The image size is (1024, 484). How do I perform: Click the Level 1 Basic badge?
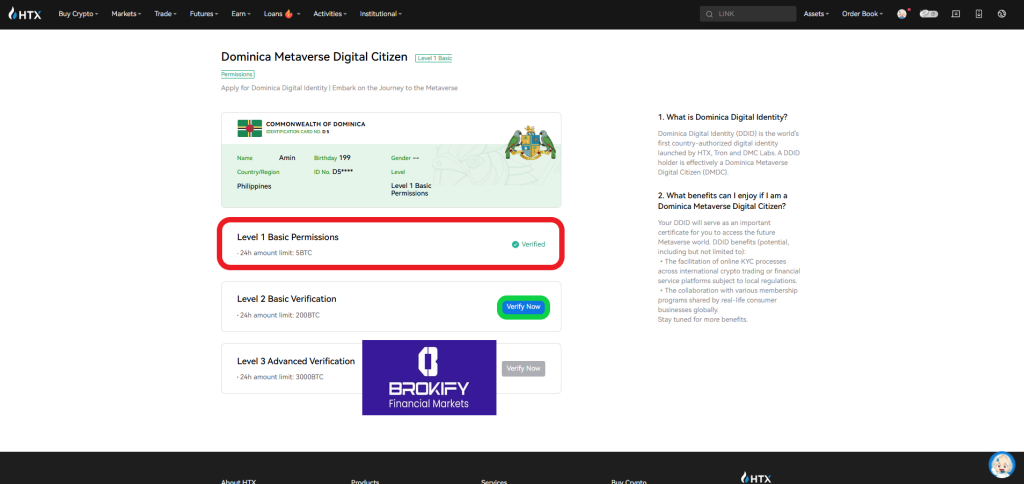pos(434,58)
